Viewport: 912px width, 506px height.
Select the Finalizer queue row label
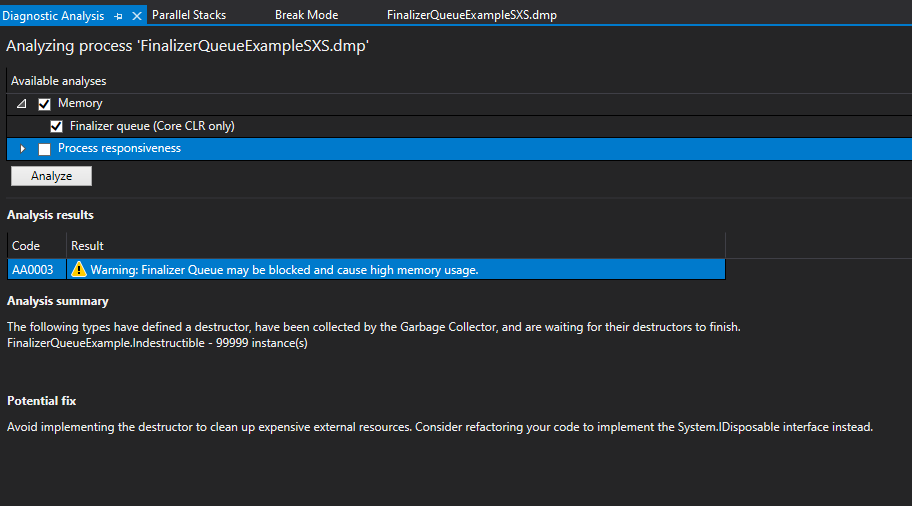point(152,126)
